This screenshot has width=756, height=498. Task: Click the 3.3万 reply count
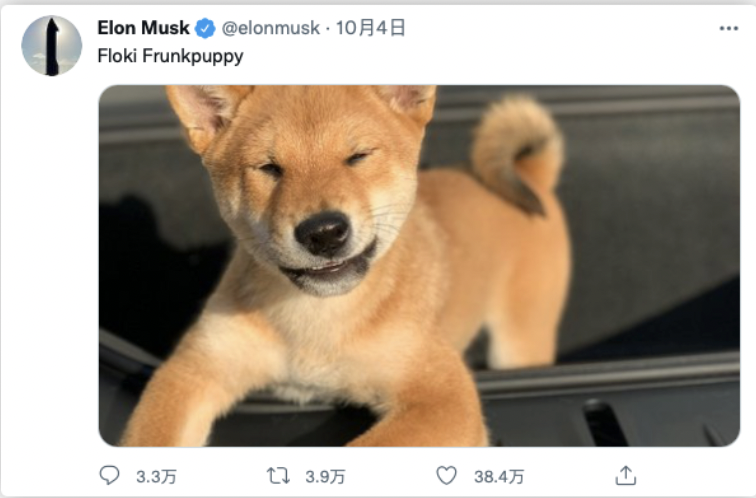coord(156,477)
